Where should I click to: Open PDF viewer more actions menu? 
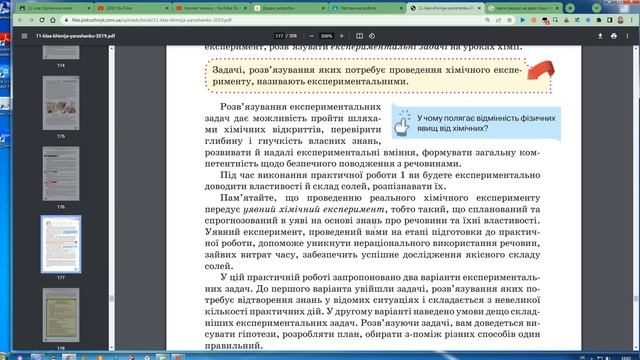pyautogui.click(x=627, y=36)
